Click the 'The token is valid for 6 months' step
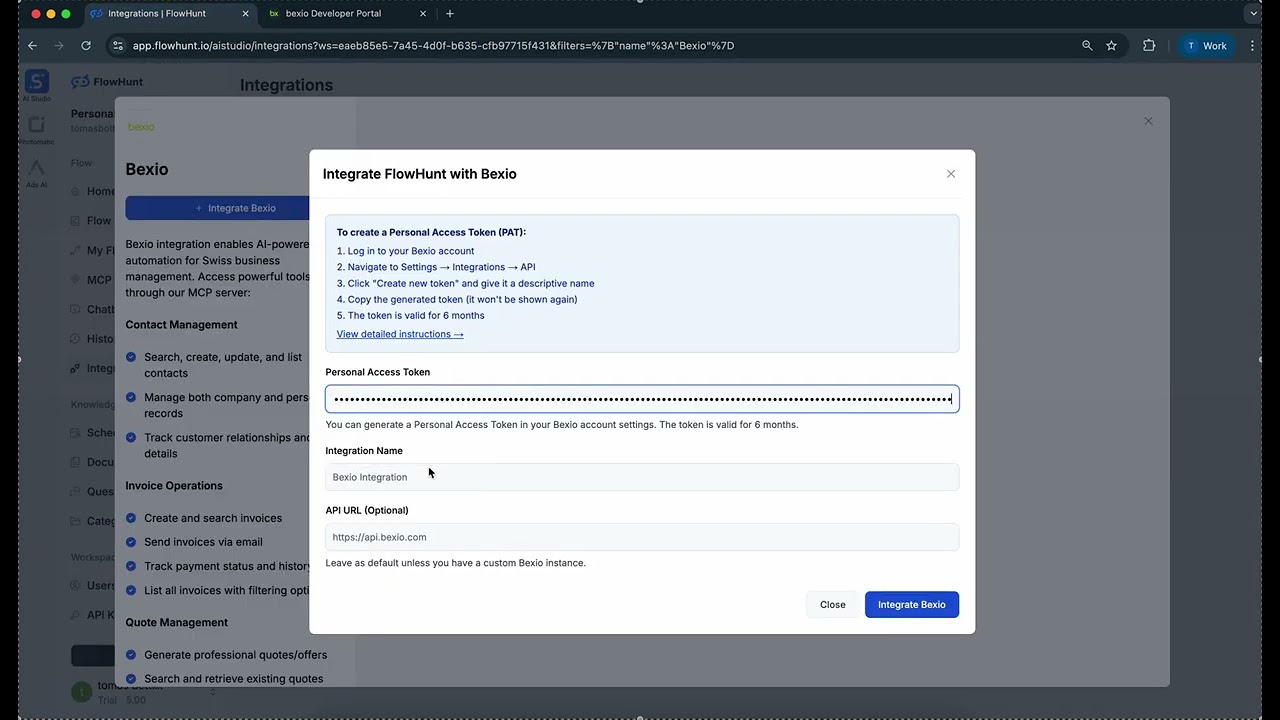The width and height of the screenshot is (1280, 720). [x=416, y=315]
